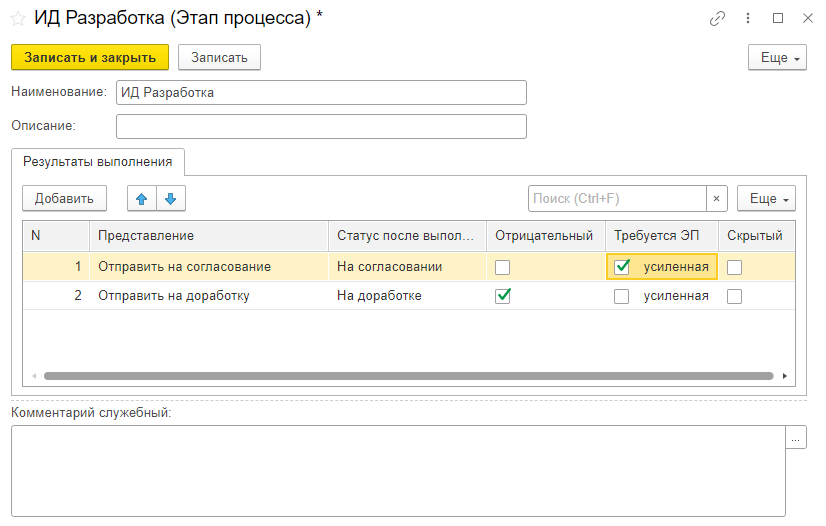Uncheck Требуется ЭП in first row
Image resolution: width=826 pixels, height=526 pixels.
pyautogui.click(x=622, y=267)
